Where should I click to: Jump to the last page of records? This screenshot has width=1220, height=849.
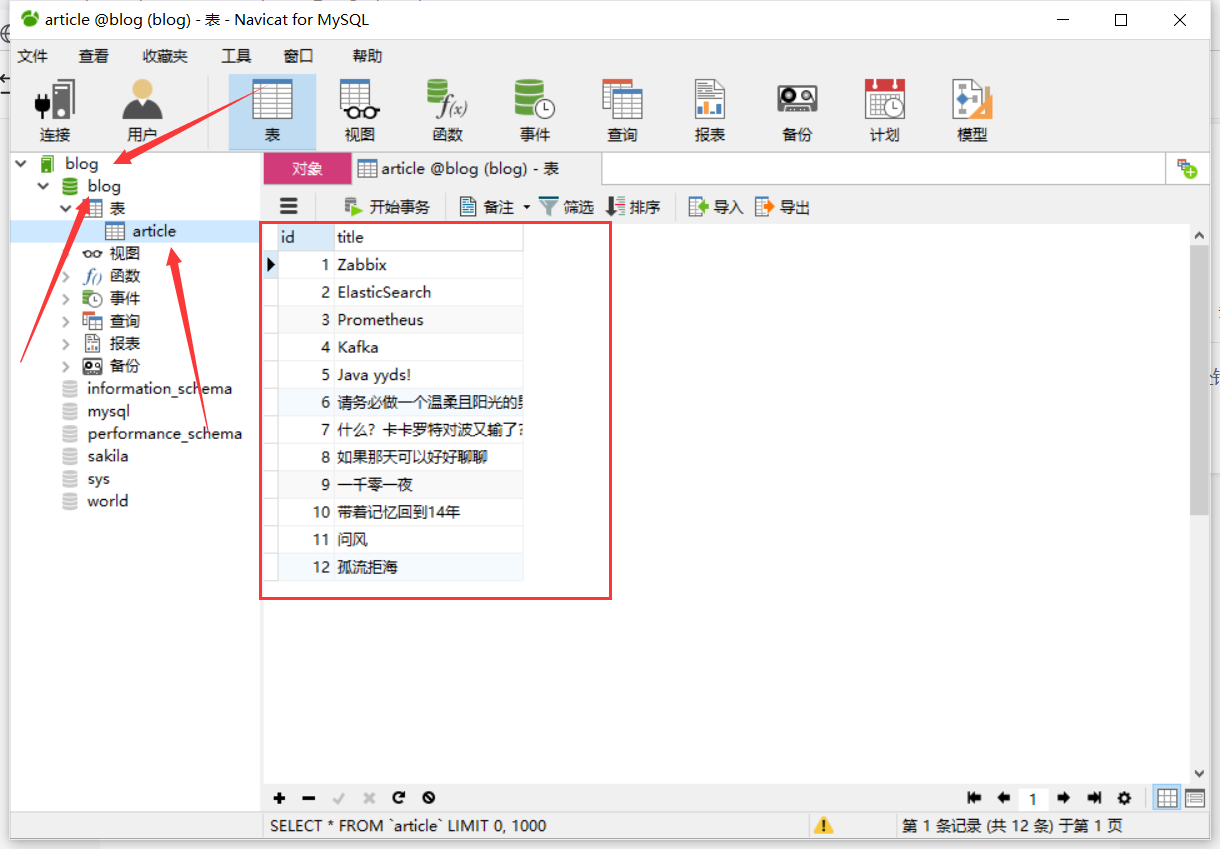(1094, 798)
